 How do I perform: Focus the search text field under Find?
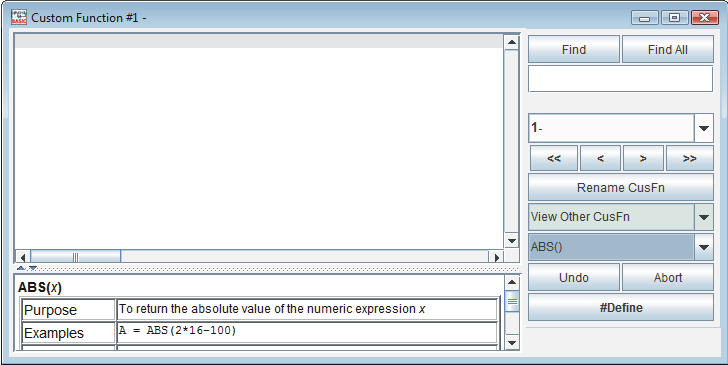(x=620, y=78)
